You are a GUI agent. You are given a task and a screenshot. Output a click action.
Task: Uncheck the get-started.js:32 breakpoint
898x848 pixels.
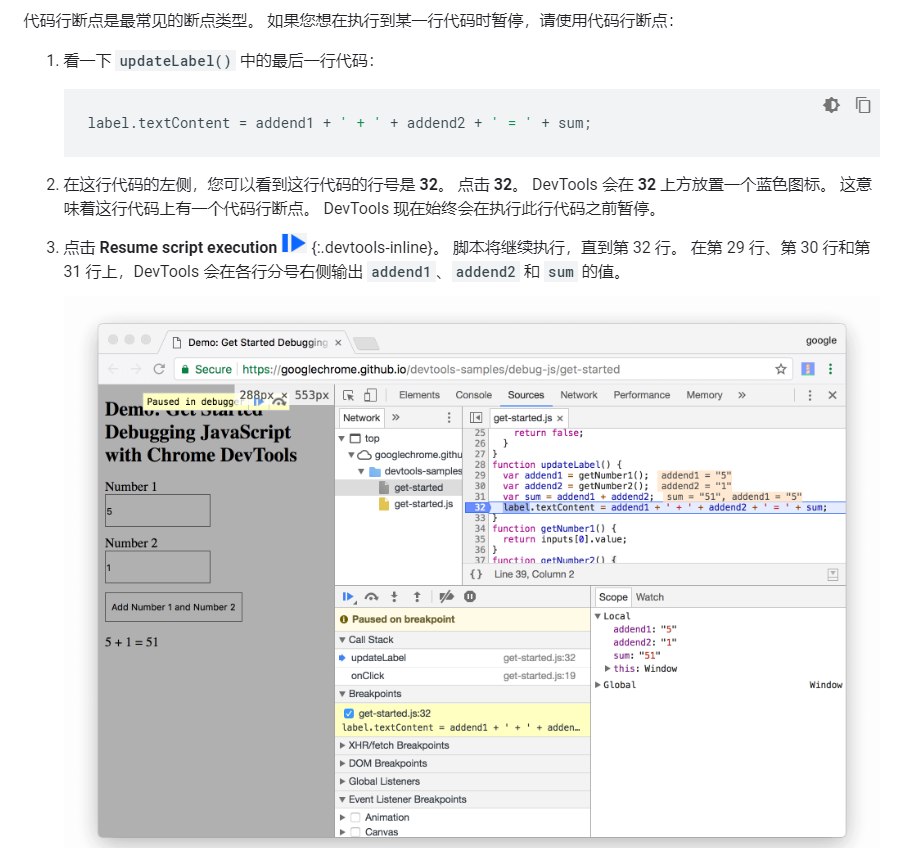348,713
